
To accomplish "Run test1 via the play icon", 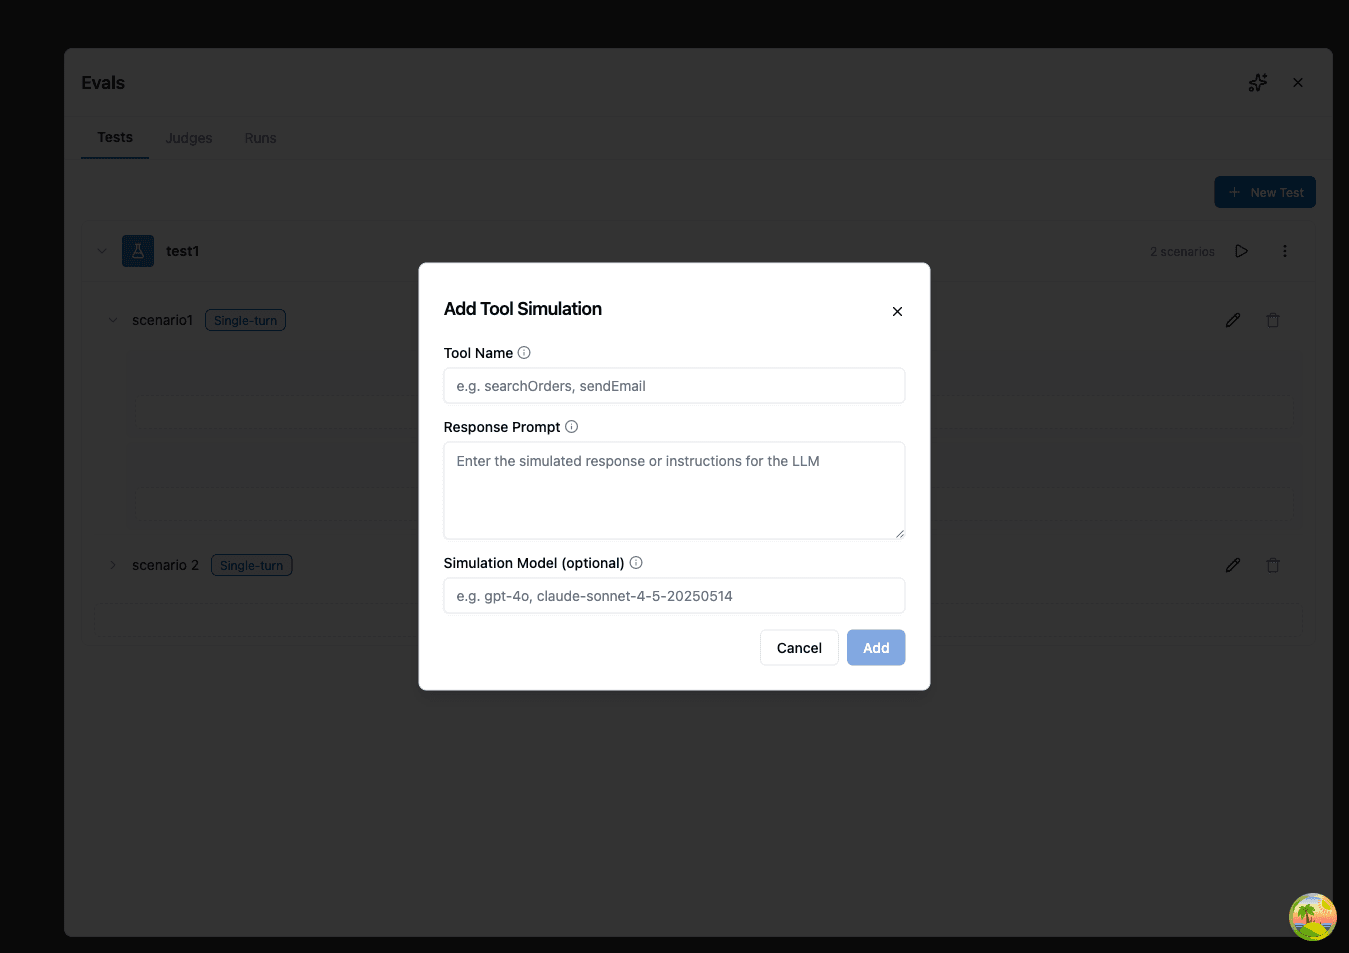I will pyautogui.click(x=1241, y=251).
